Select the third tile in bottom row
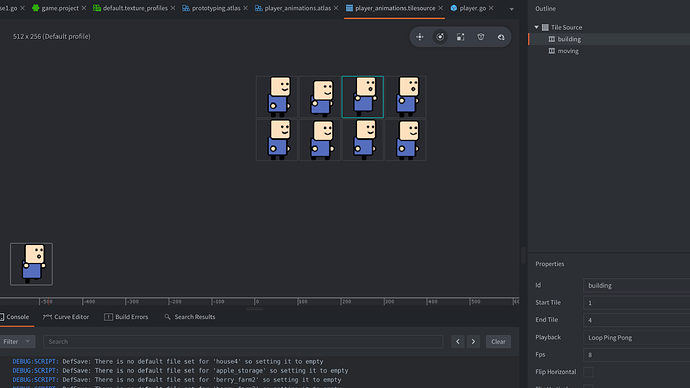 (x=363, y=140)
